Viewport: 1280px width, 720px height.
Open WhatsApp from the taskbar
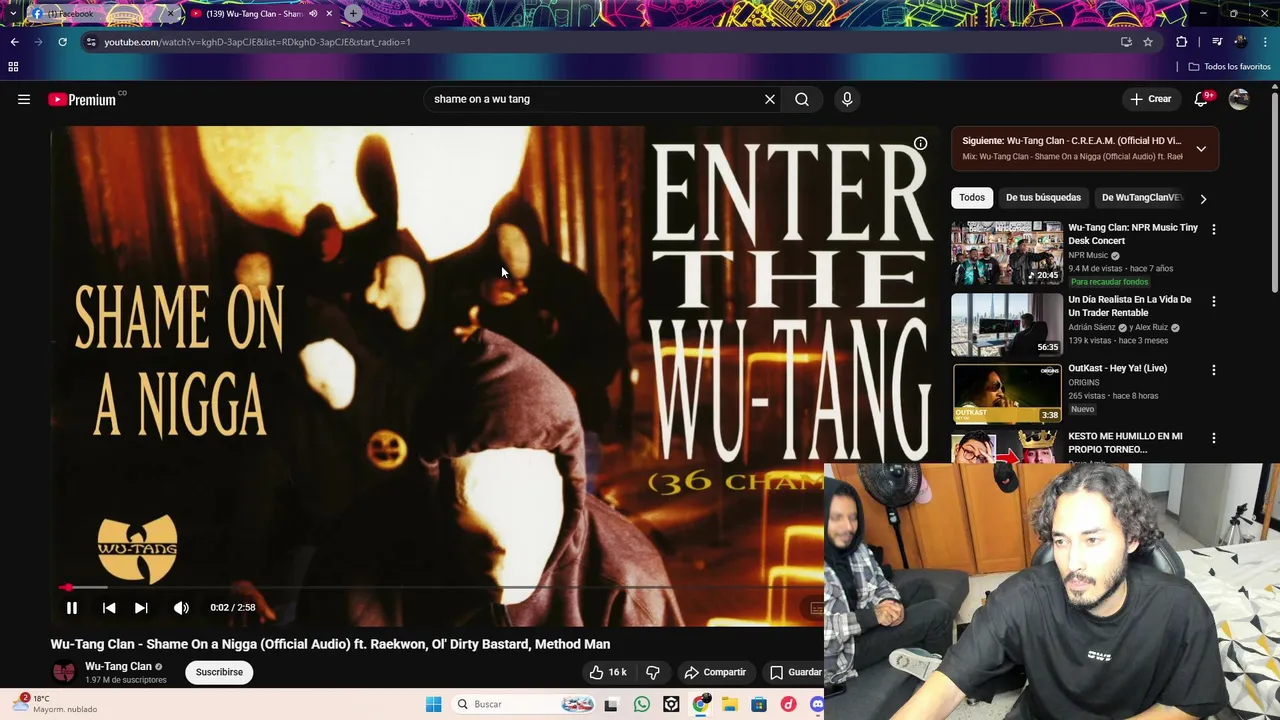(x=642, y=704)
